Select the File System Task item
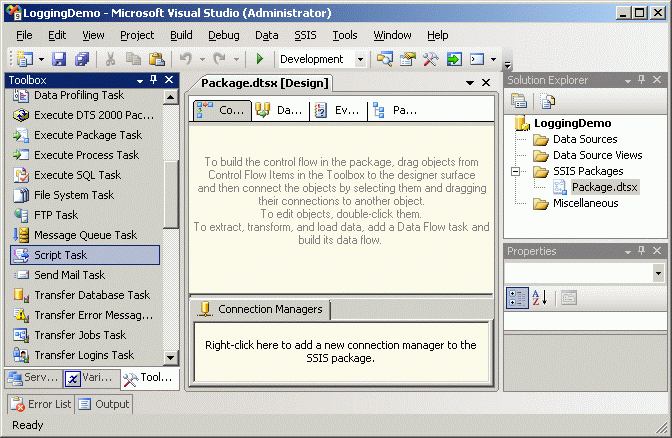This screenshot has height=438, width=672. click(86, 195)
